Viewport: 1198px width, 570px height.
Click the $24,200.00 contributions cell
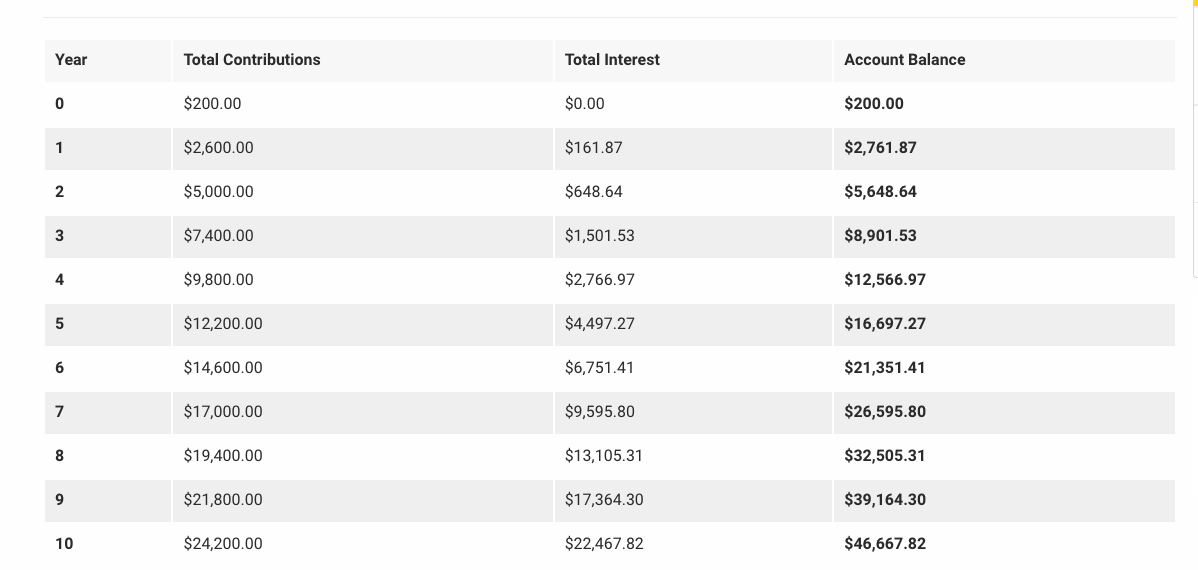point(223,544)
